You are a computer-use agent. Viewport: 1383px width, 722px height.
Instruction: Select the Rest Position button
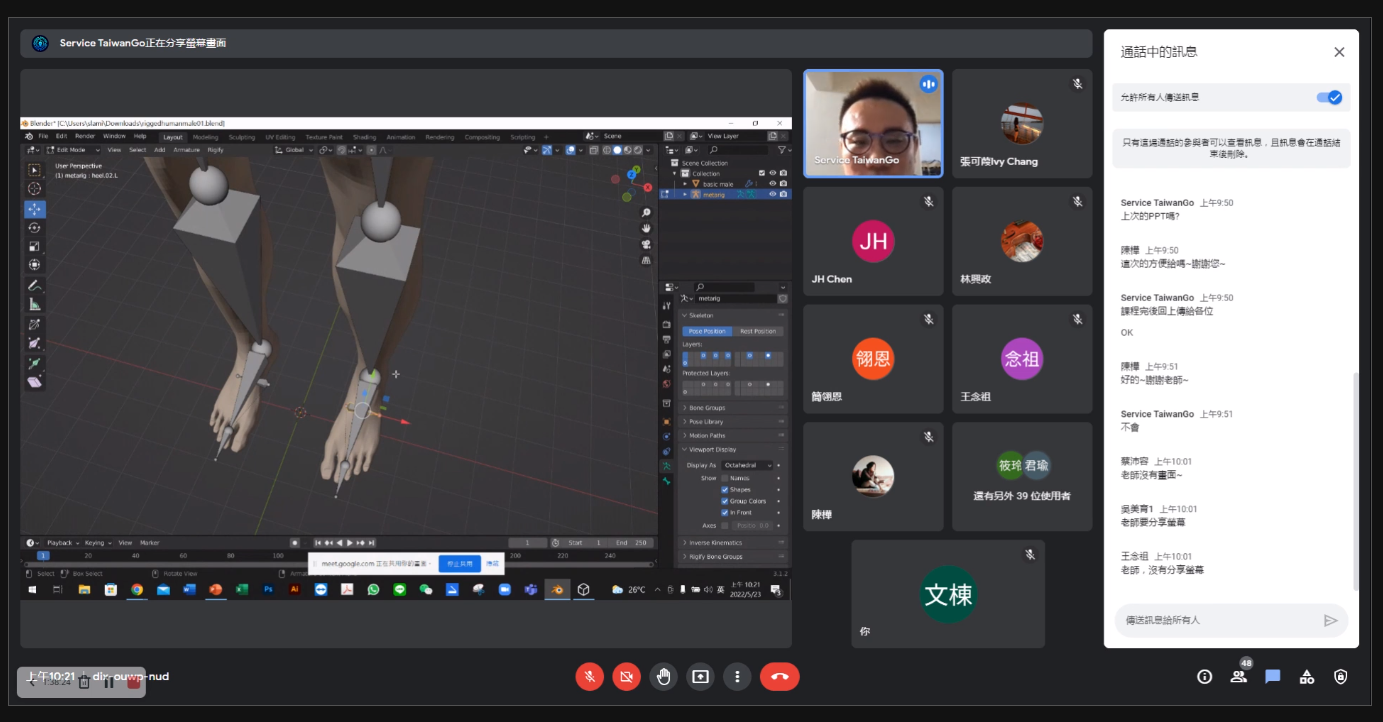pos(757,331)
